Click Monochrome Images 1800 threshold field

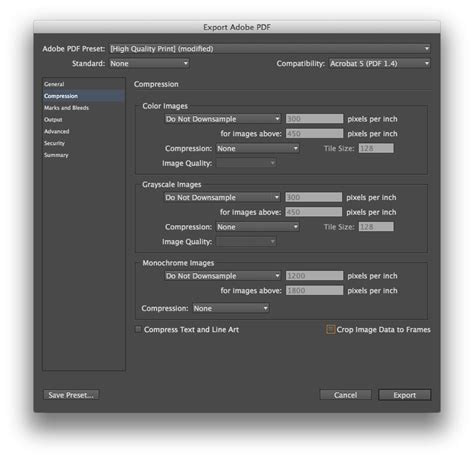314,290
